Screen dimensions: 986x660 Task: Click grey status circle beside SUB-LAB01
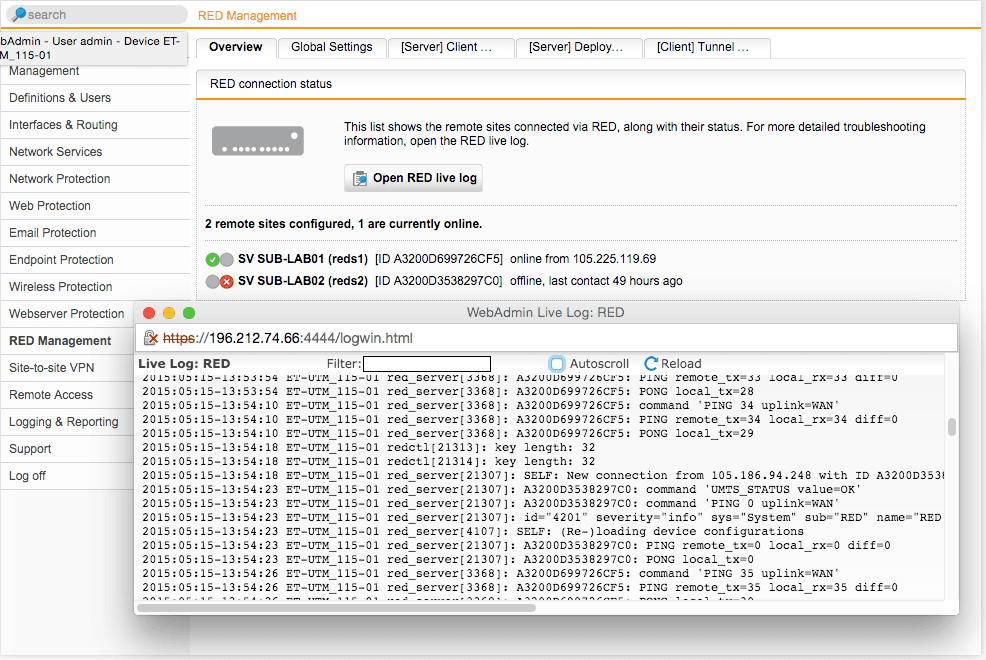(x=227, y=259)
